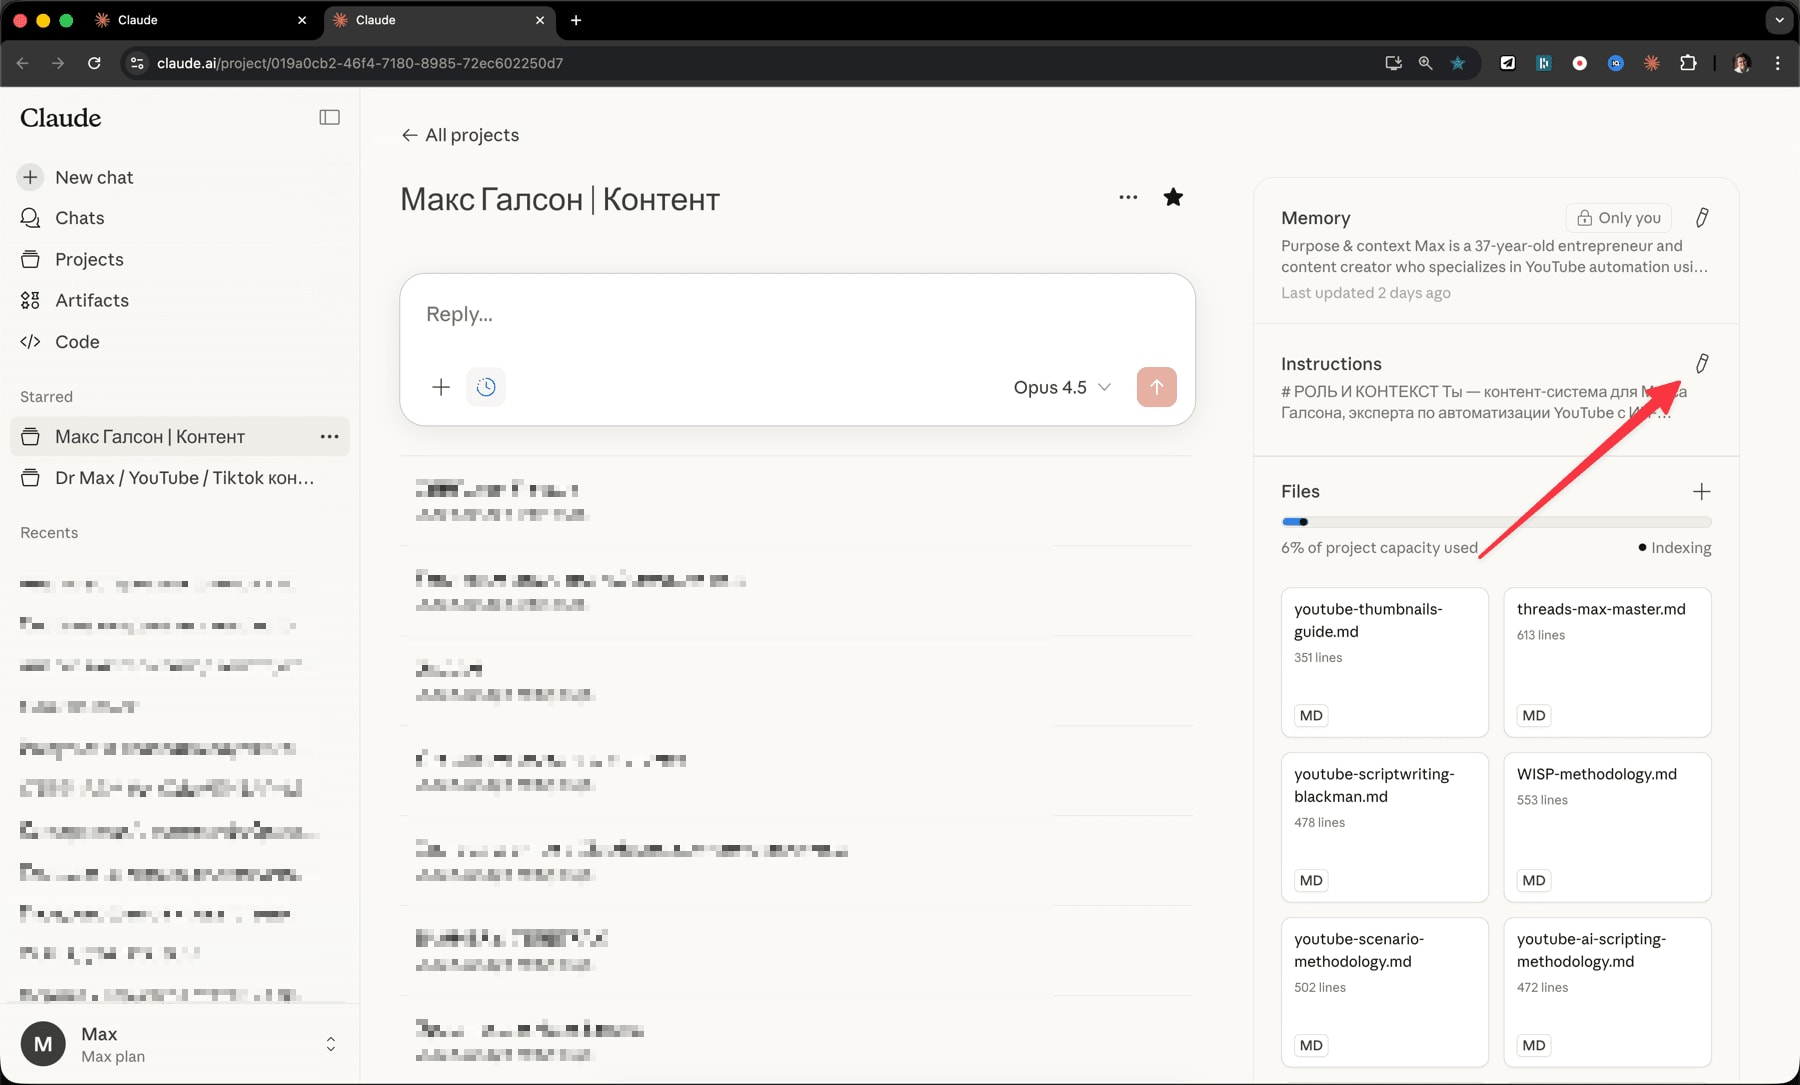Screen dimensions: 1800x1085
Task: Open the Opus 4.5 model dropdown
Action: (x=1062, y=387)
